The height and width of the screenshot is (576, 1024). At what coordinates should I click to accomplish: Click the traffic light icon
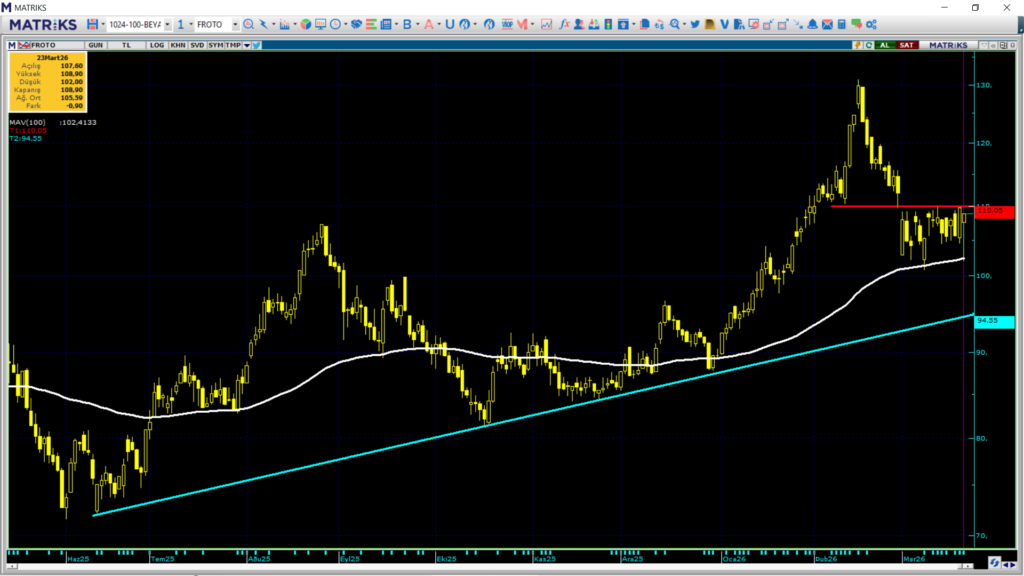click(x=608, y=24)
